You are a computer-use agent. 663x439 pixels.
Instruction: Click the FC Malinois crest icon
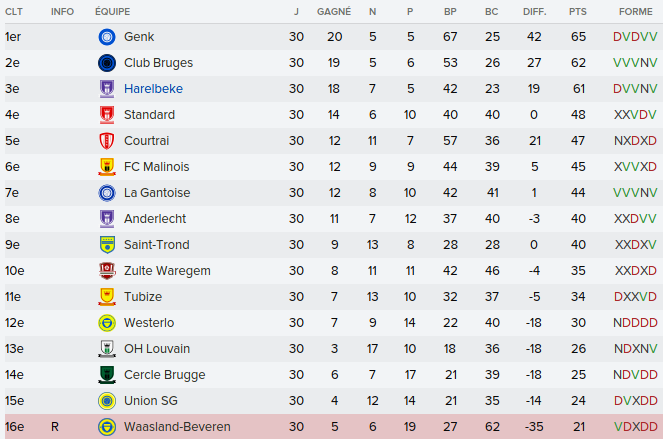click(x=107, y=167)
